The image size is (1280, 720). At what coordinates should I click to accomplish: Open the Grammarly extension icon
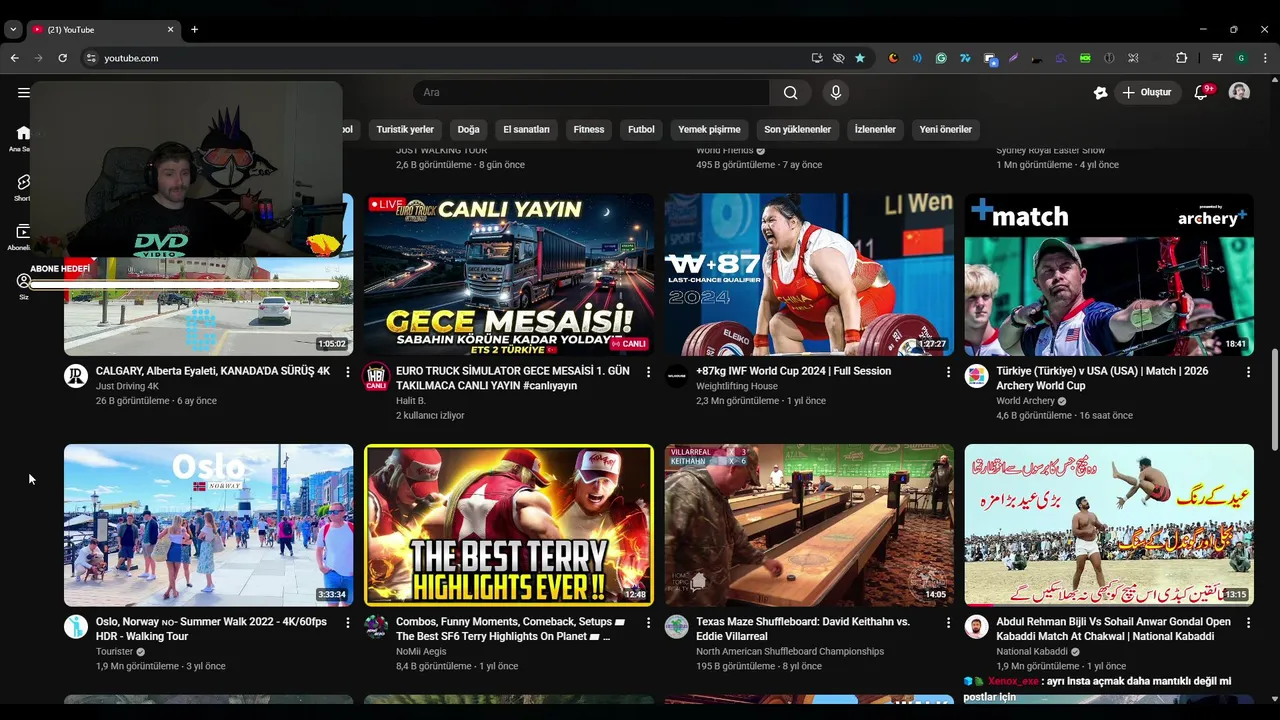click(x=941, y=58)
